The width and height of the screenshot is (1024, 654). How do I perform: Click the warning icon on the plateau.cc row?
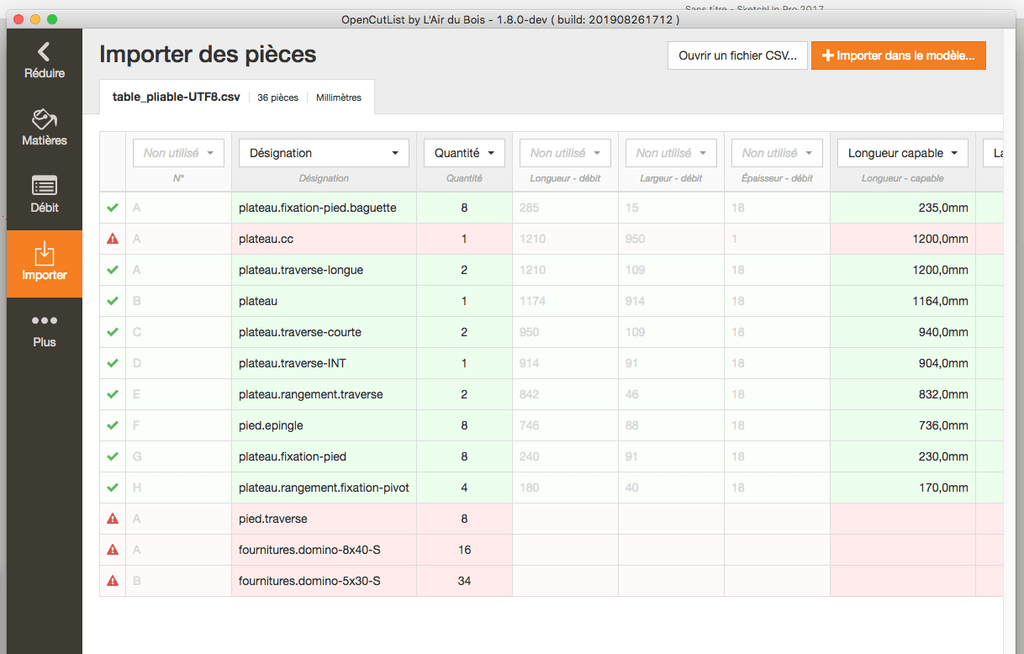[112, 238]
